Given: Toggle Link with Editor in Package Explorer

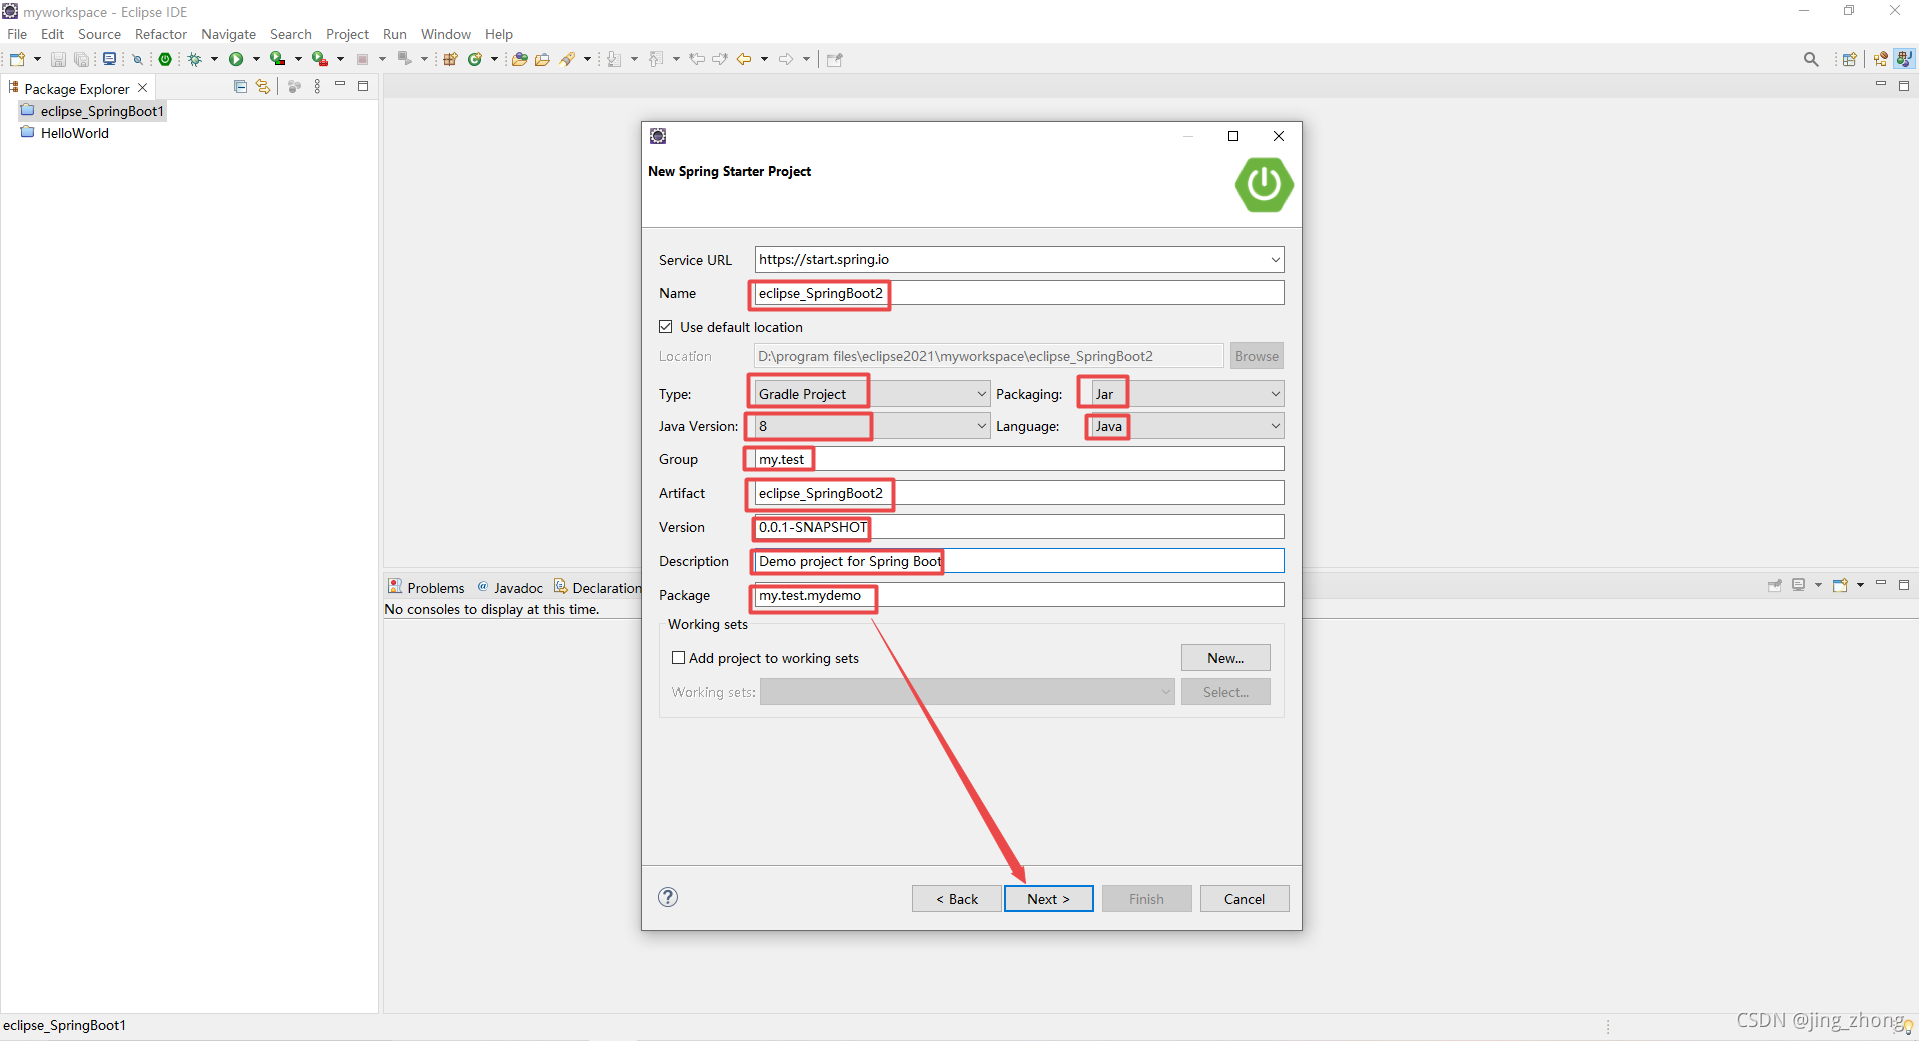Looking at the screenshot, I should point(263,87).
